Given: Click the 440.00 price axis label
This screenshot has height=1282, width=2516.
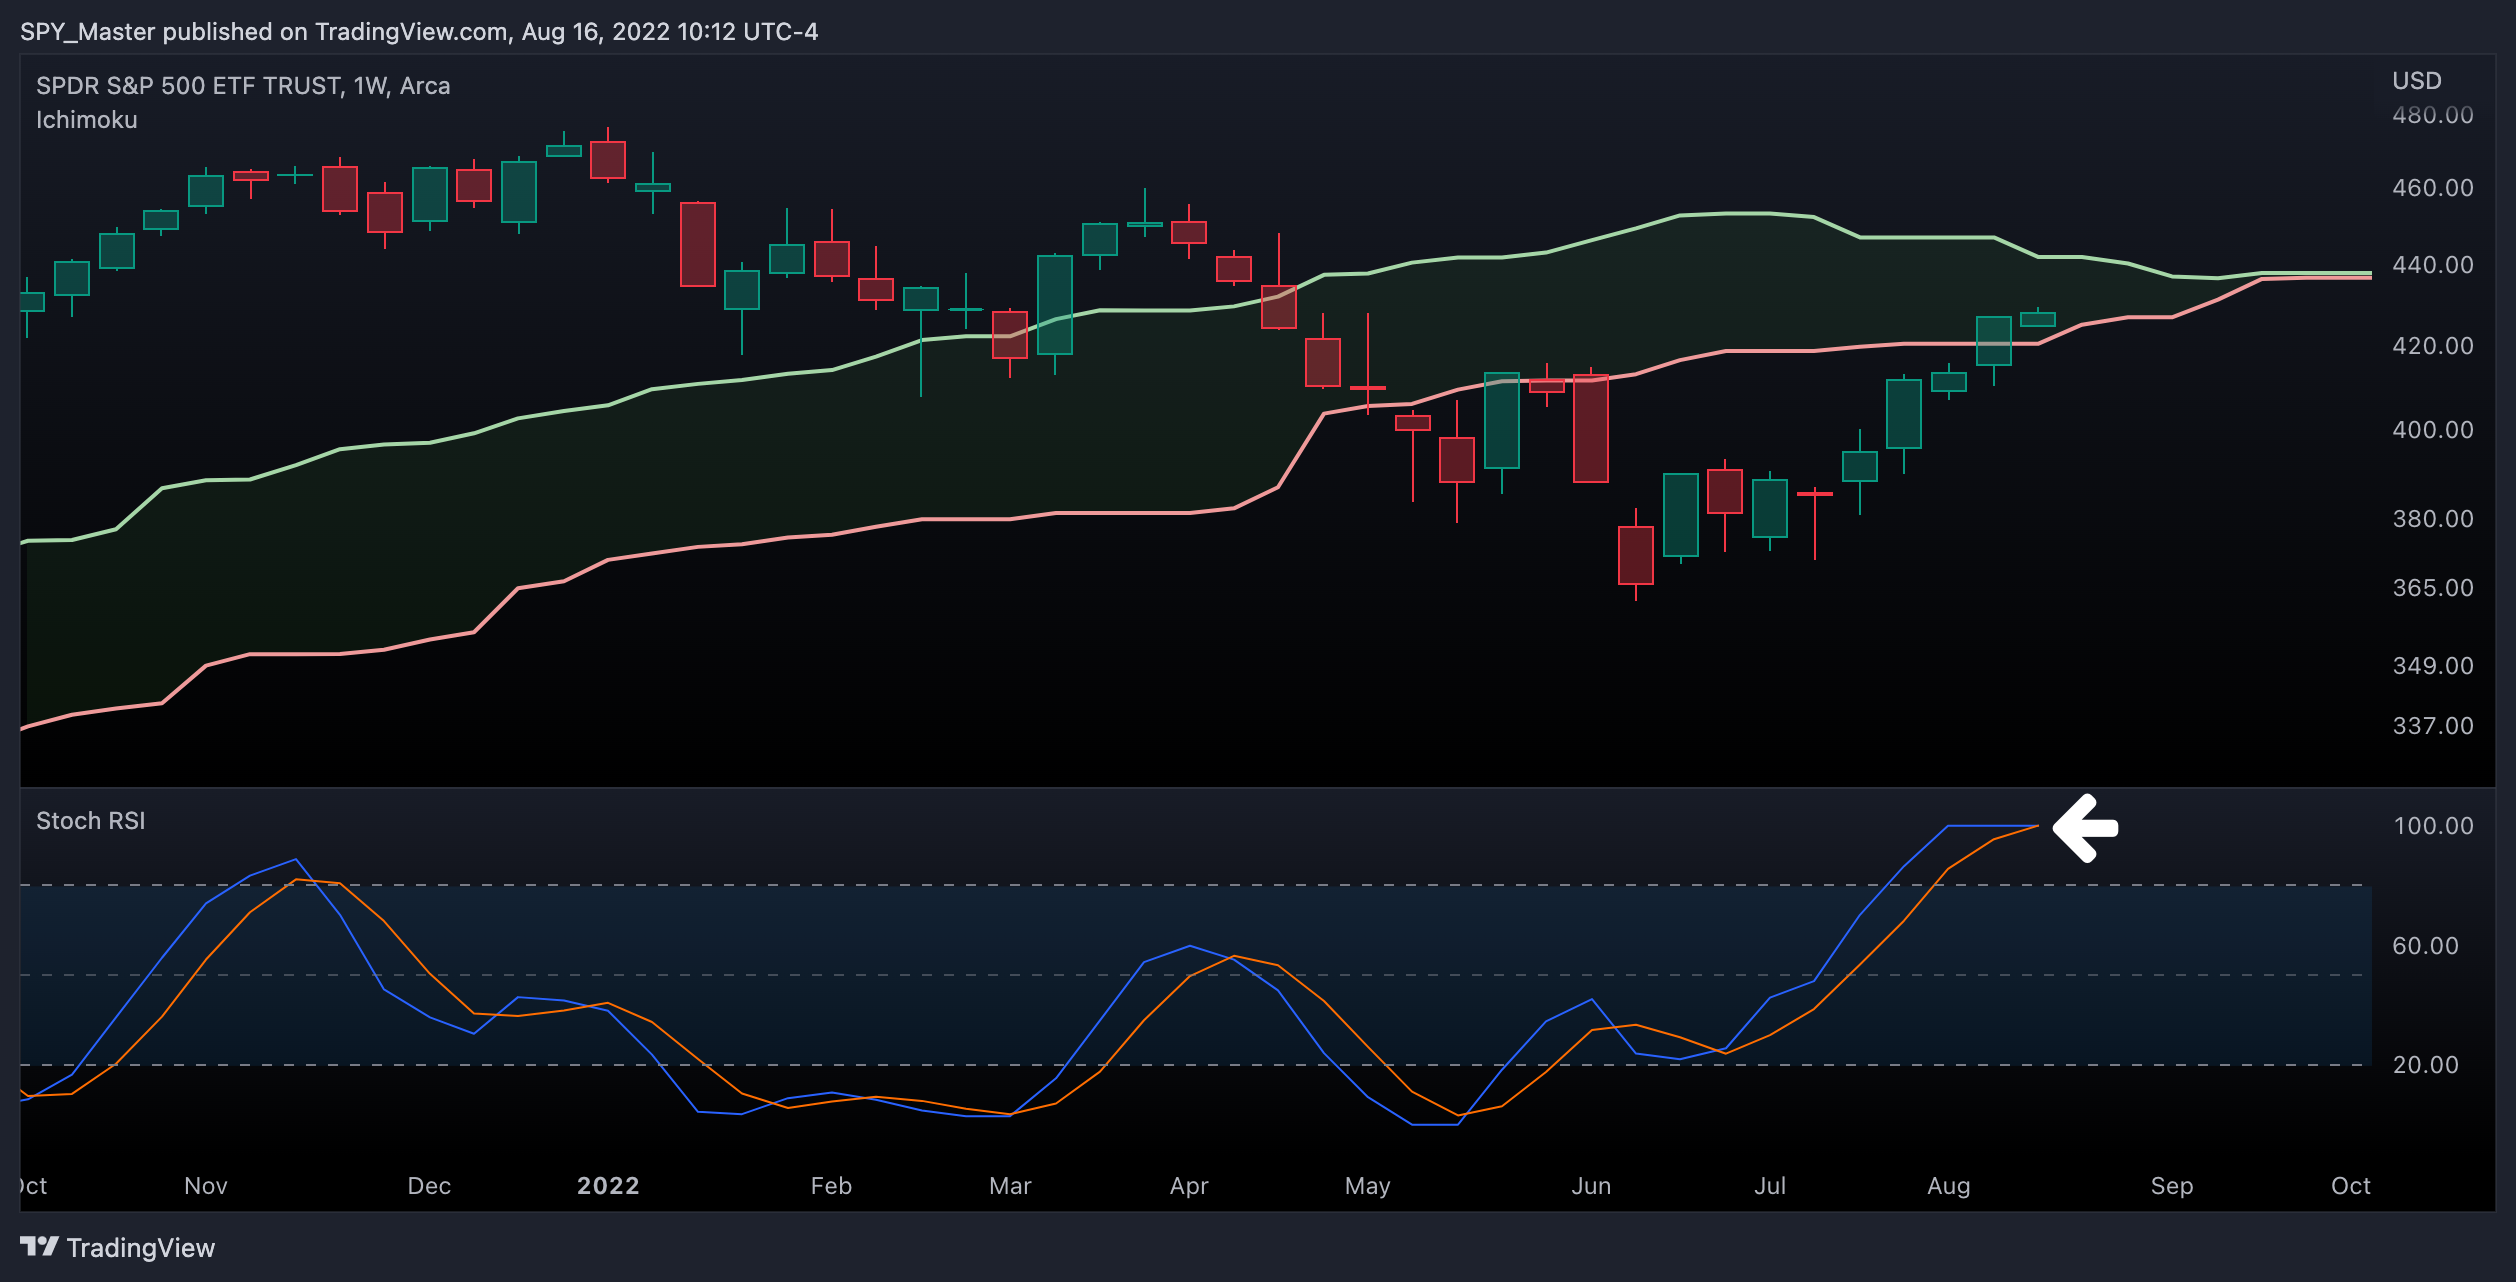Looking at the screenshot, I should pyautogui.click(x=2433, y=265).
